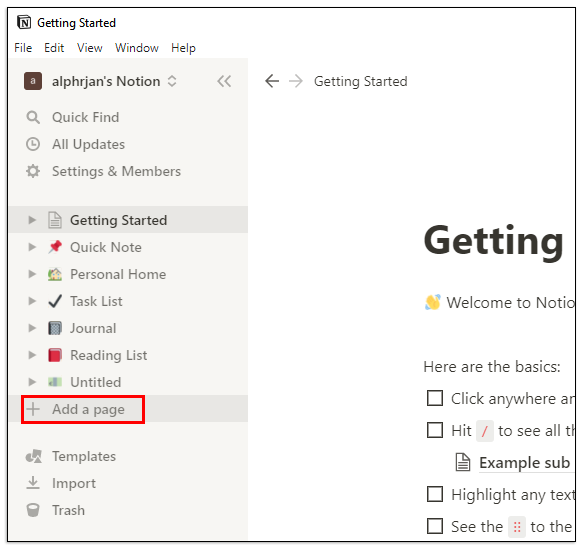Click the Import download icon
Screen dimensions: 584x550
pyautogui.click(x=33, y=483)
